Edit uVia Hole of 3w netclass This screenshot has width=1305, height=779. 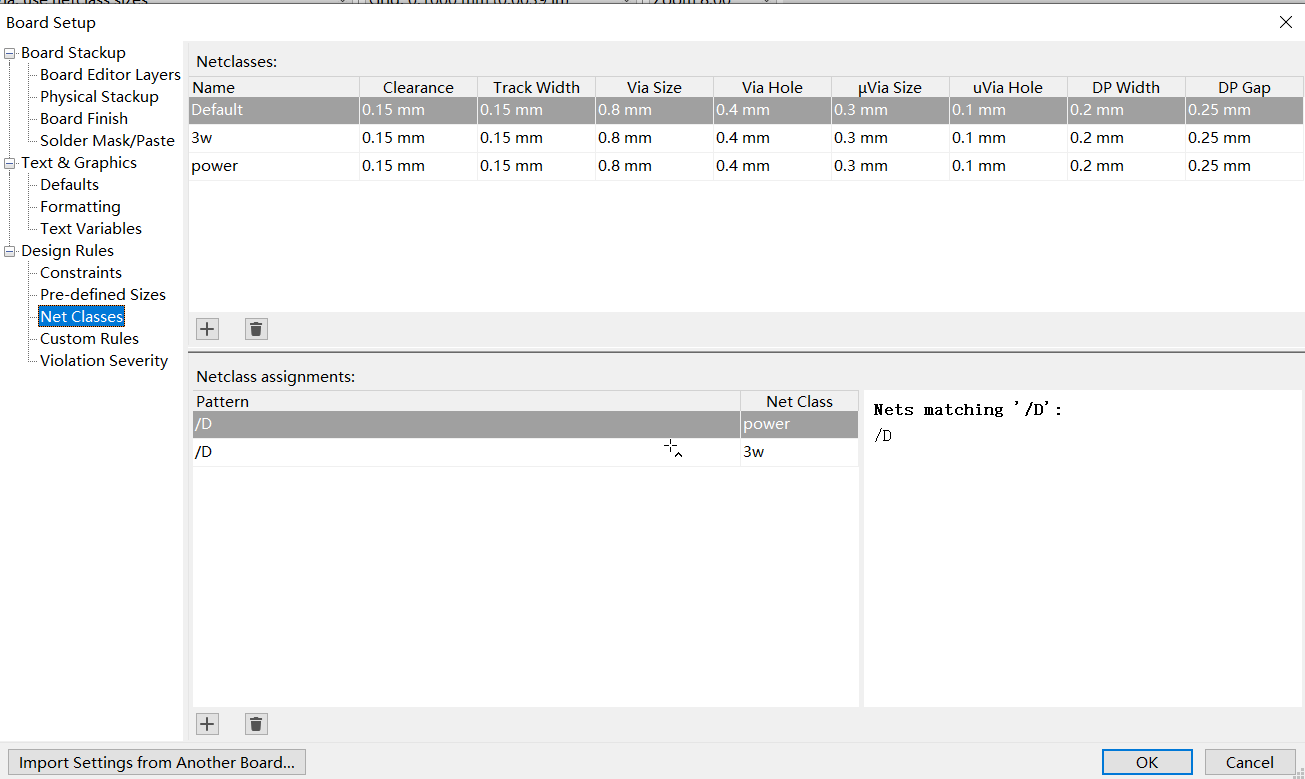pyautogui.click(x=1008, y=138)
